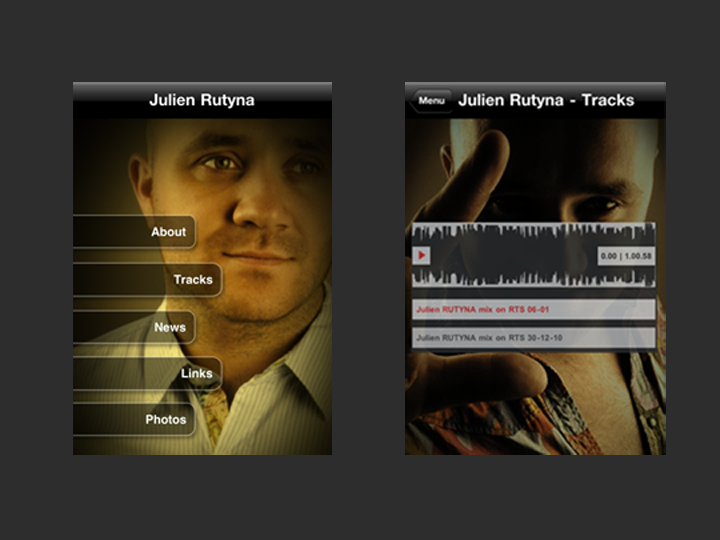The height and width of the screenshot is (540, 720).
Task: Select track Julien RUTYNA mix on RTS 30-12-10
Action: pos(533,338)
